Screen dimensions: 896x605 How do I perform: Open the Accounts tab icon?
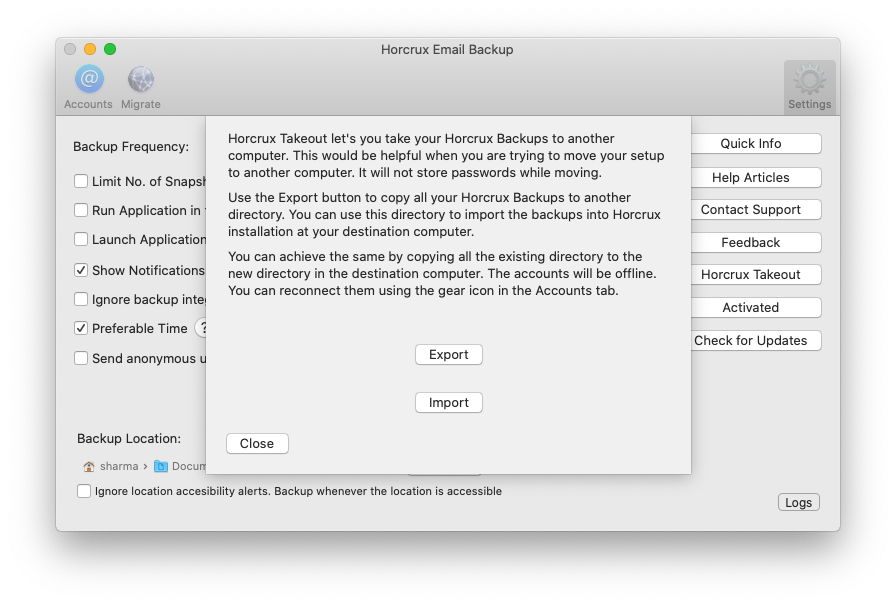[x=89, y=79]
